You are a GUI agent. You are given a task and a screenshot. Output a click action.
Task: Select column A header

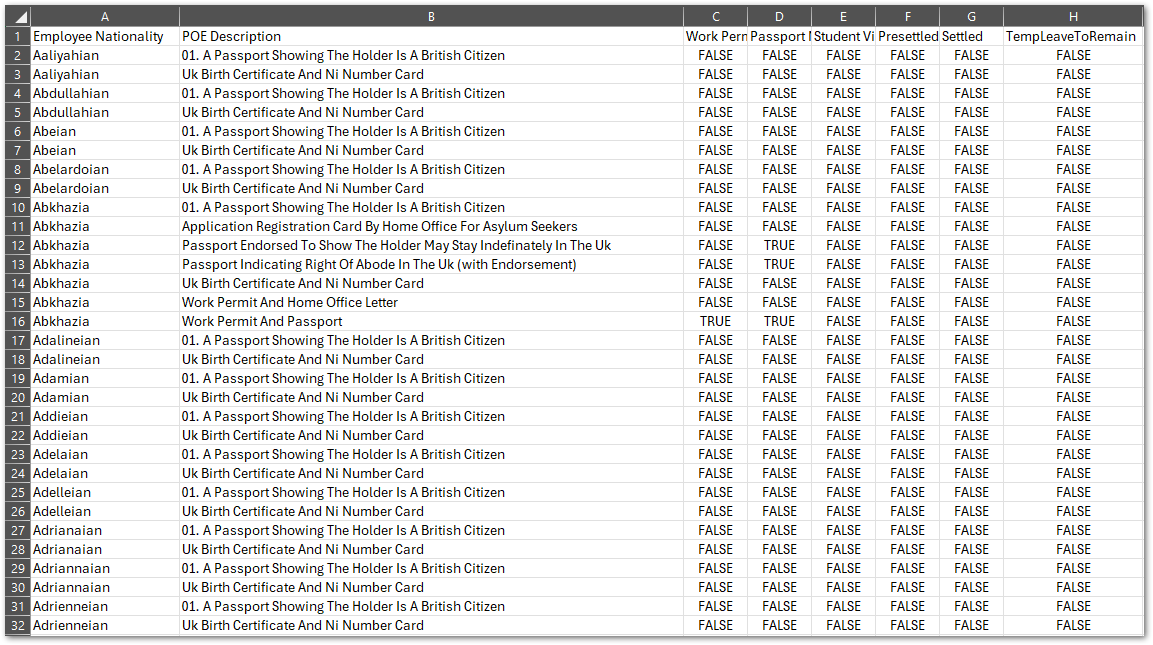tap(105, 17)
